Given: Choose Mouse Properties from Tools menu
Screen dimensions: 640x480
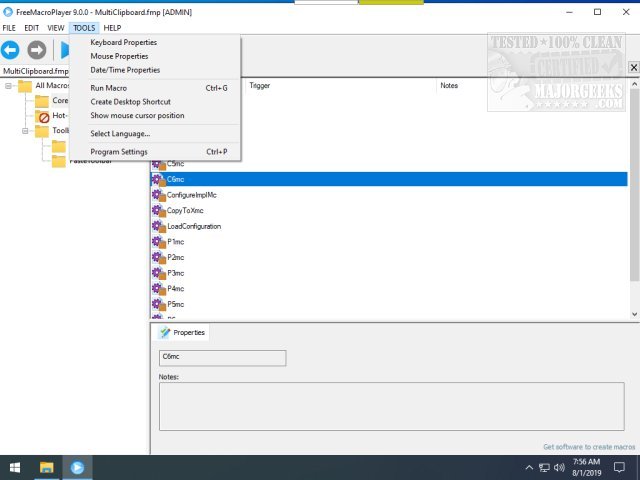Looking at the screenshot, I should pos(155,56).
